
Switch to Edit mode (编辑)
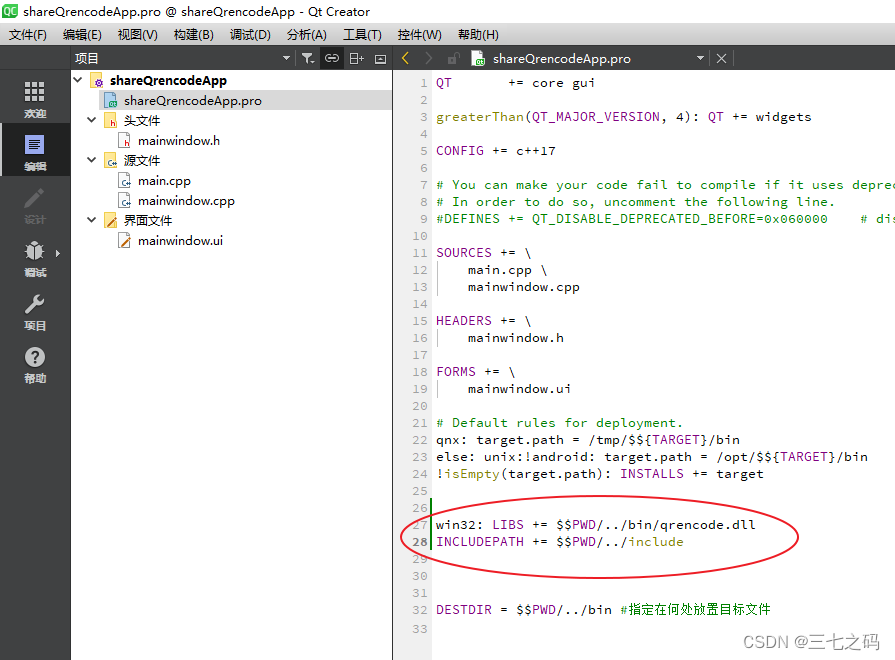pos(34,152)
